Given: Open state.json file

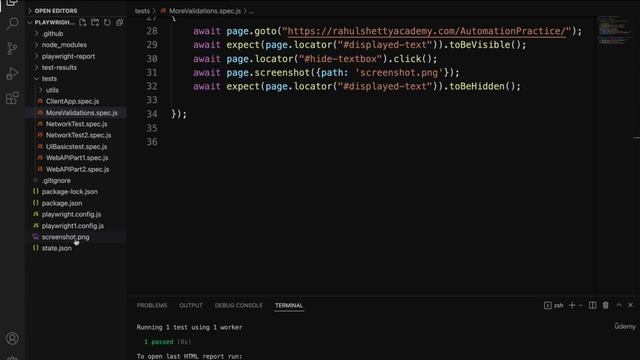Looking at the screenshot, I should 56,248.
